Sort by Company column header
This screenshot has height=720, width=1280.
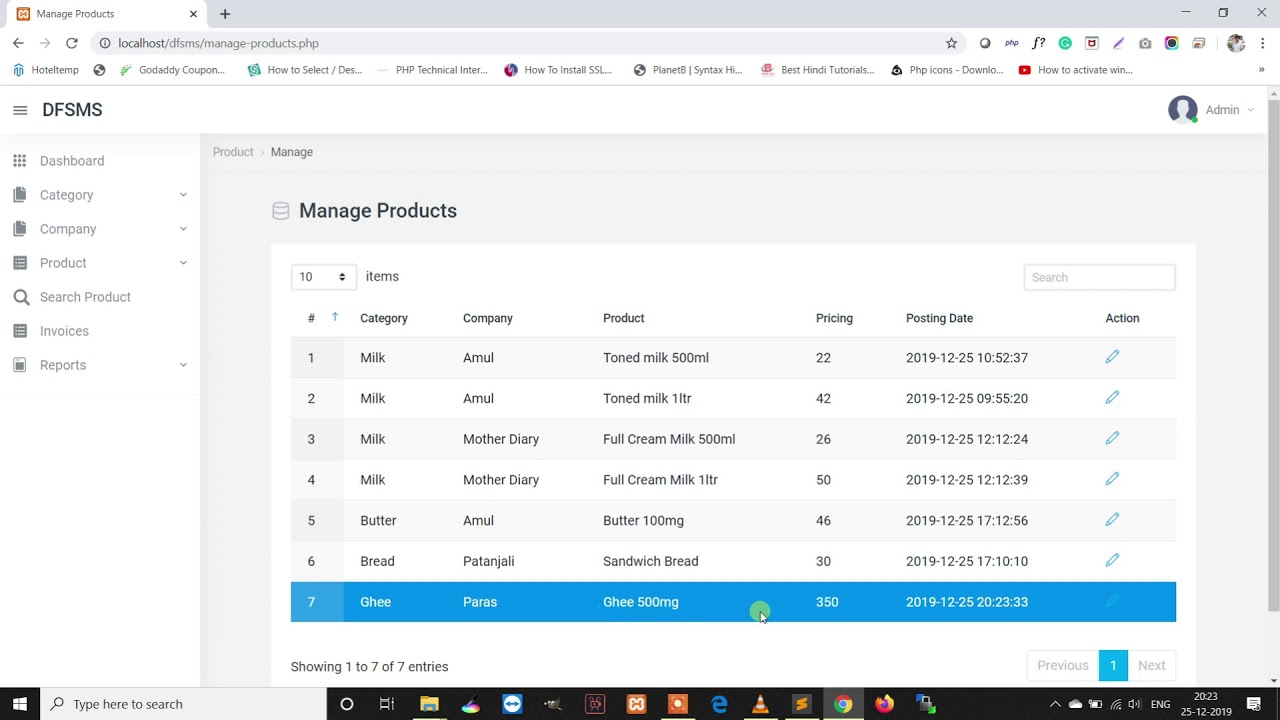click(x=488, y=318)
